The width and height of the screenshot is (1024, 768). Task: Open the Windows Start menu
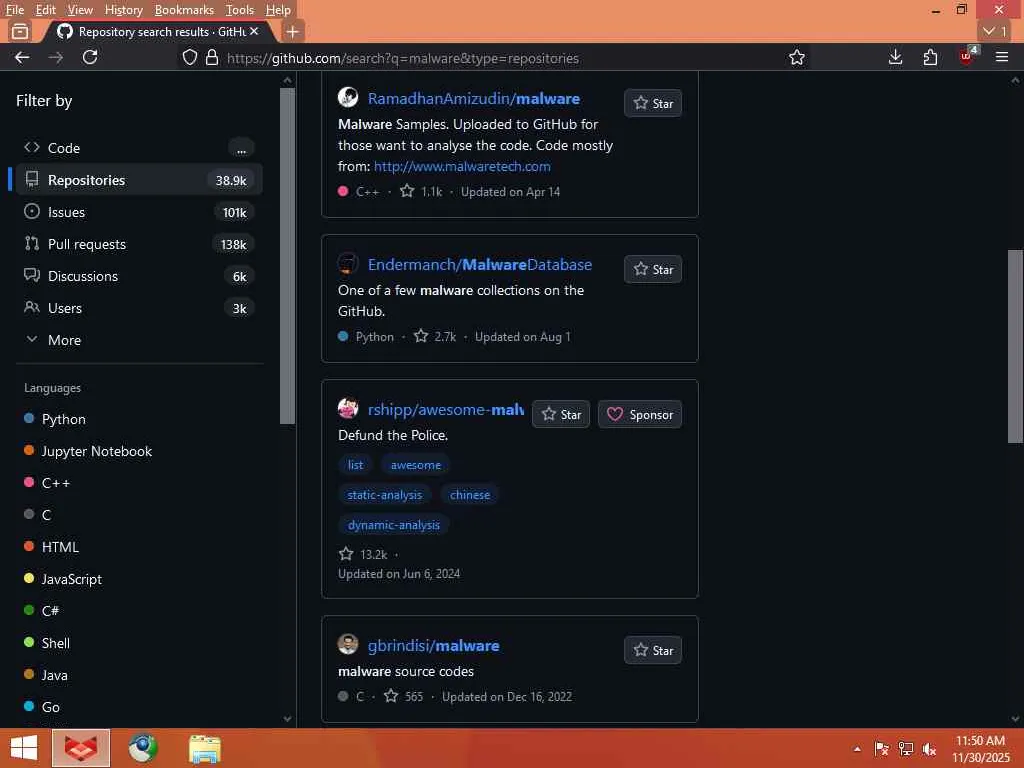click(x=24, y=748)
